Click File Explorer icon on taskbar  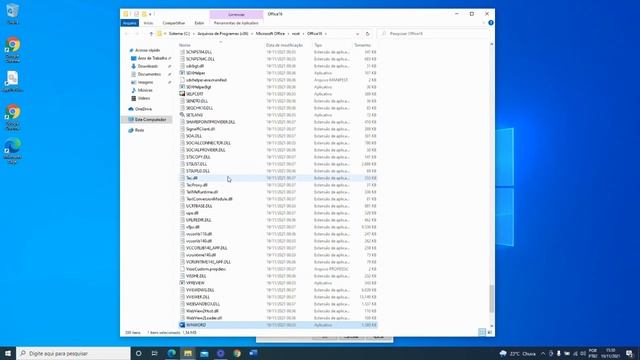[x=188, y=353]
